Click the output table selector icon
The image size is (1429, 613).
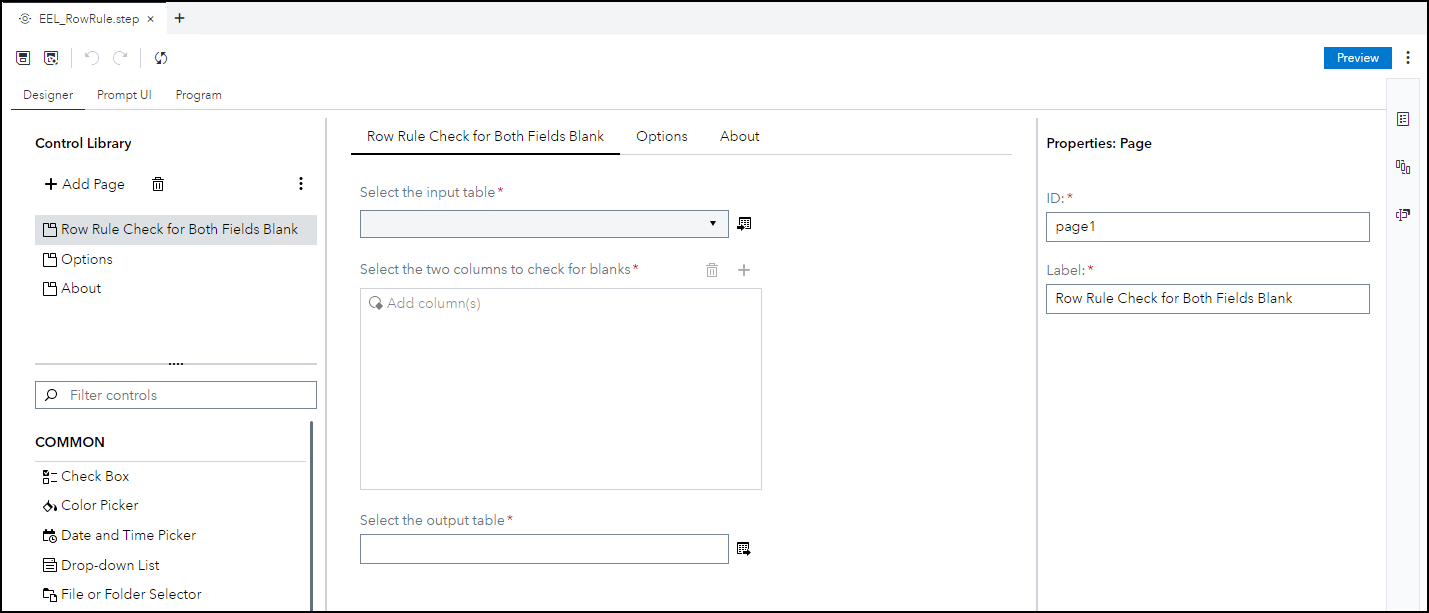(744, 549)
